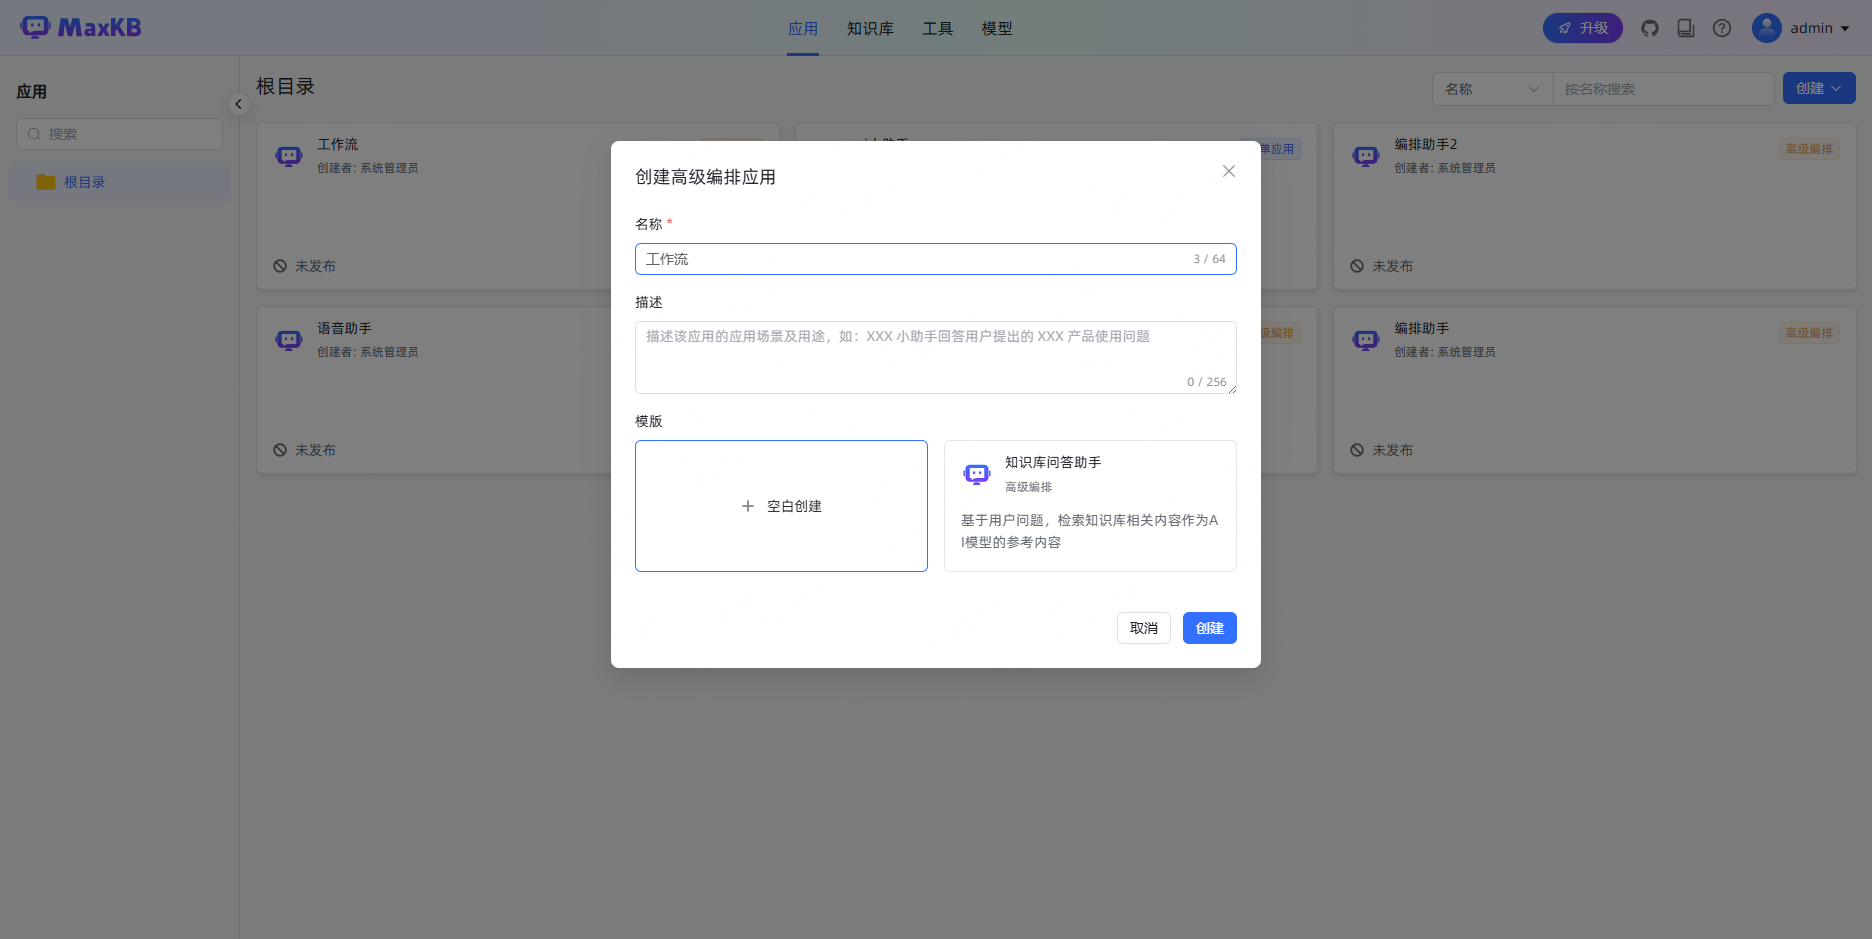Switch to the 应用 tab
This screenshot has width=1872, height=939.
click(x=803, y=28)
